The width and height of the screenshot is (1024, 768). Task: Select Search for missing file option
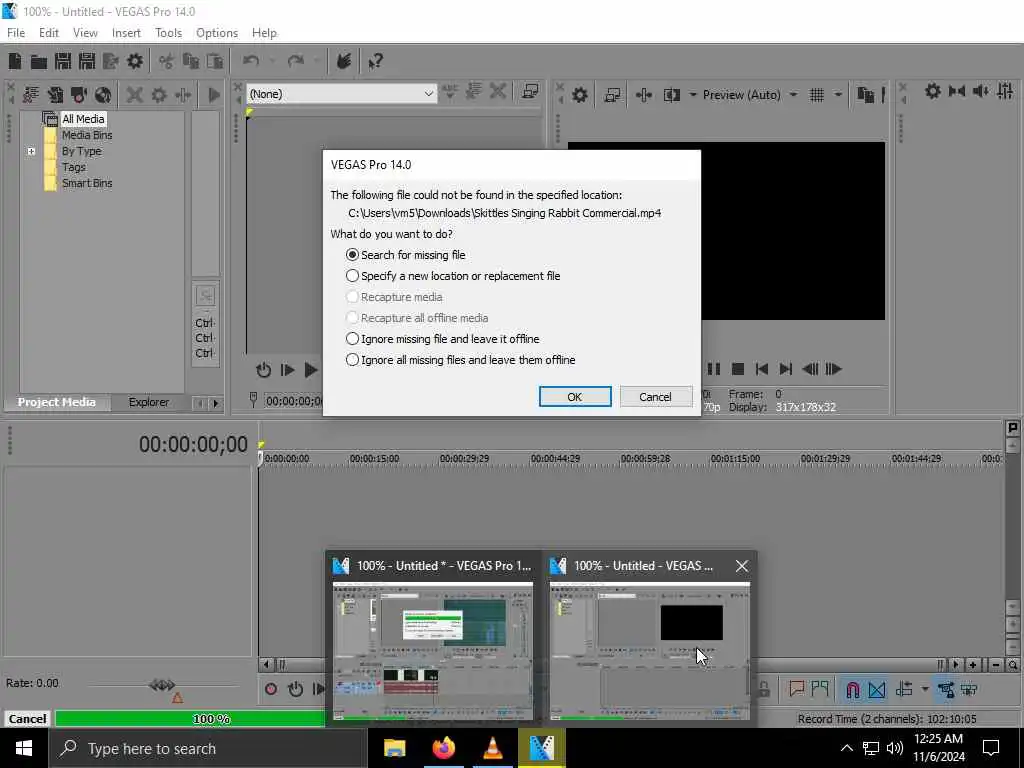click(405, 255)
